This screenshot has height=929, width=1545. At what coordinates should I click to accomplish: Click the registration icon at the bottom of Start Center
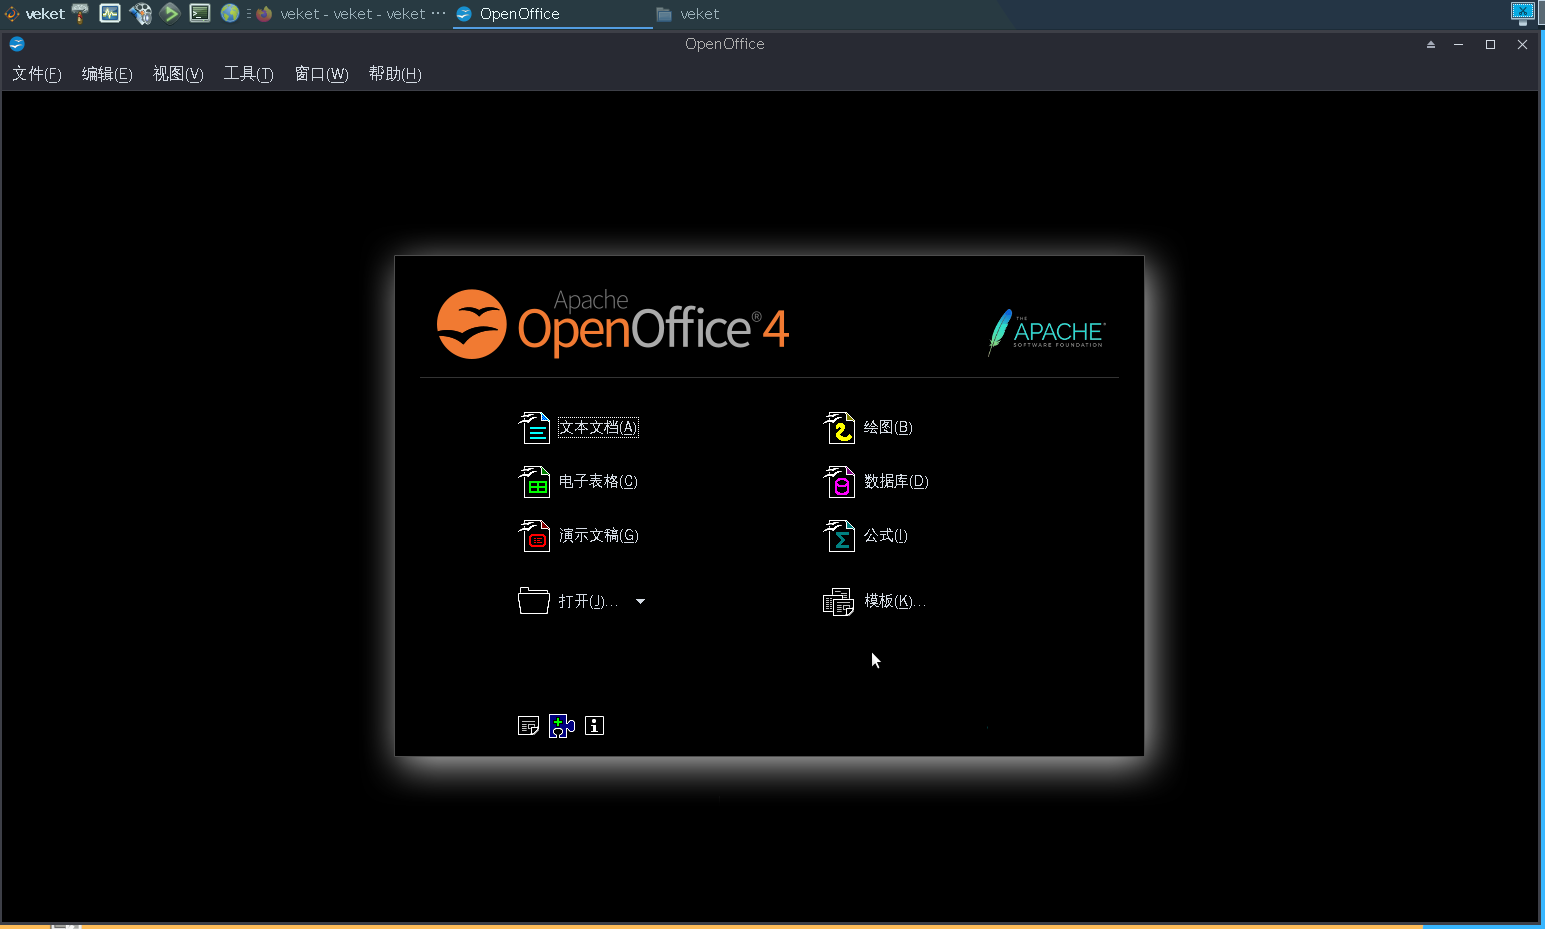point(529,726)
